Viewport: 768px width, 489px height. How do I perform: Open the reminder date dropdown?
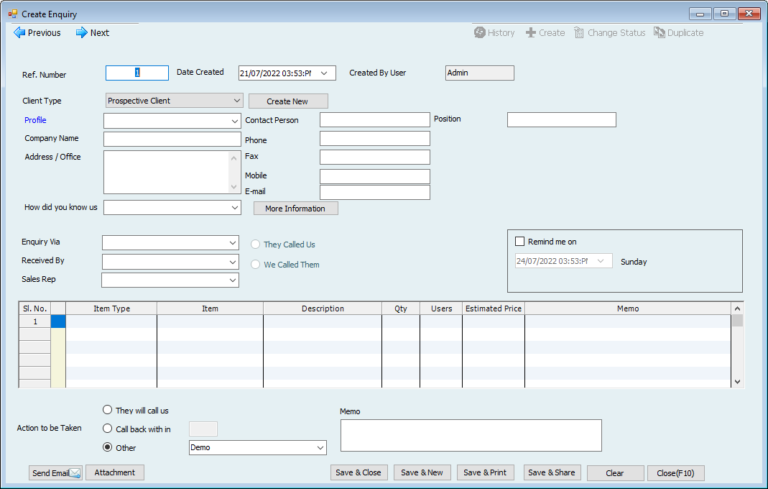click(600, 261)
